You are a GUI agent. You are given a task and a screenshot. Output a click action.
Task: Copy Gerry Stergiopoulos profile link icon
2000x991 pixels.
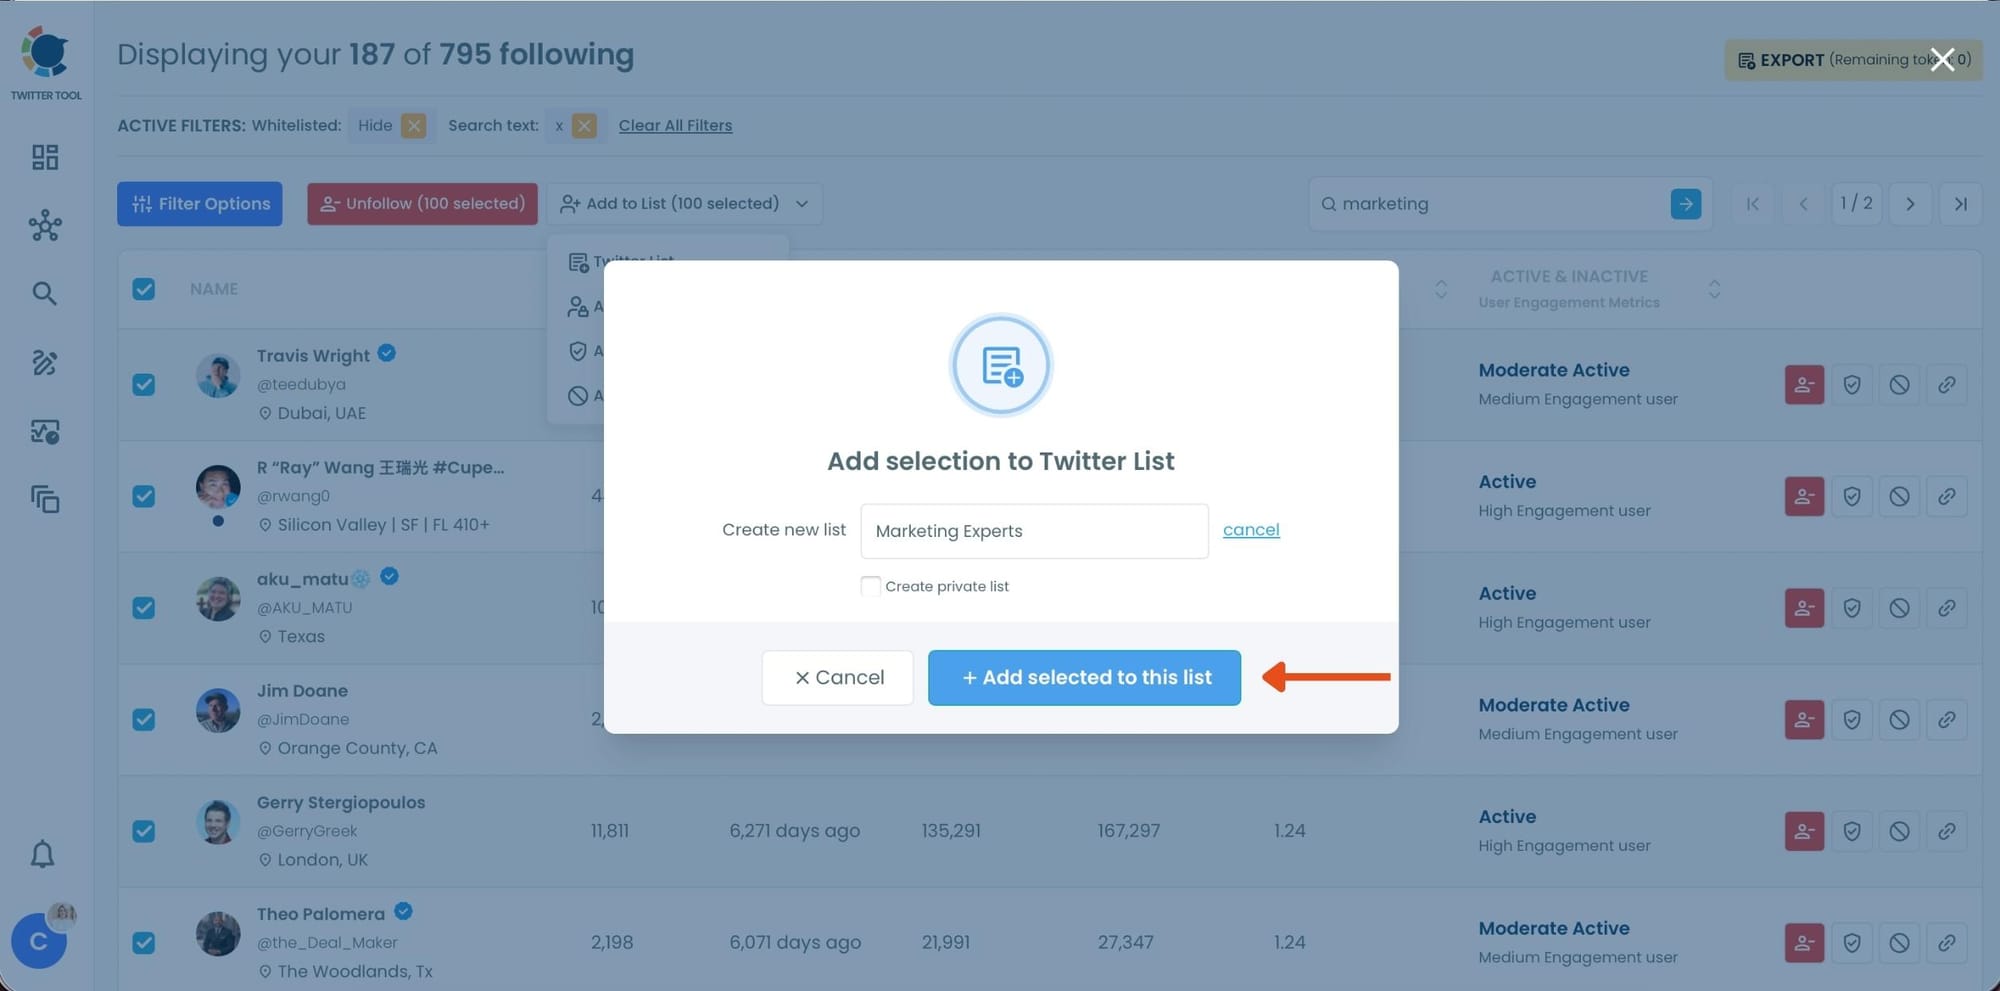coord(1947,830)
